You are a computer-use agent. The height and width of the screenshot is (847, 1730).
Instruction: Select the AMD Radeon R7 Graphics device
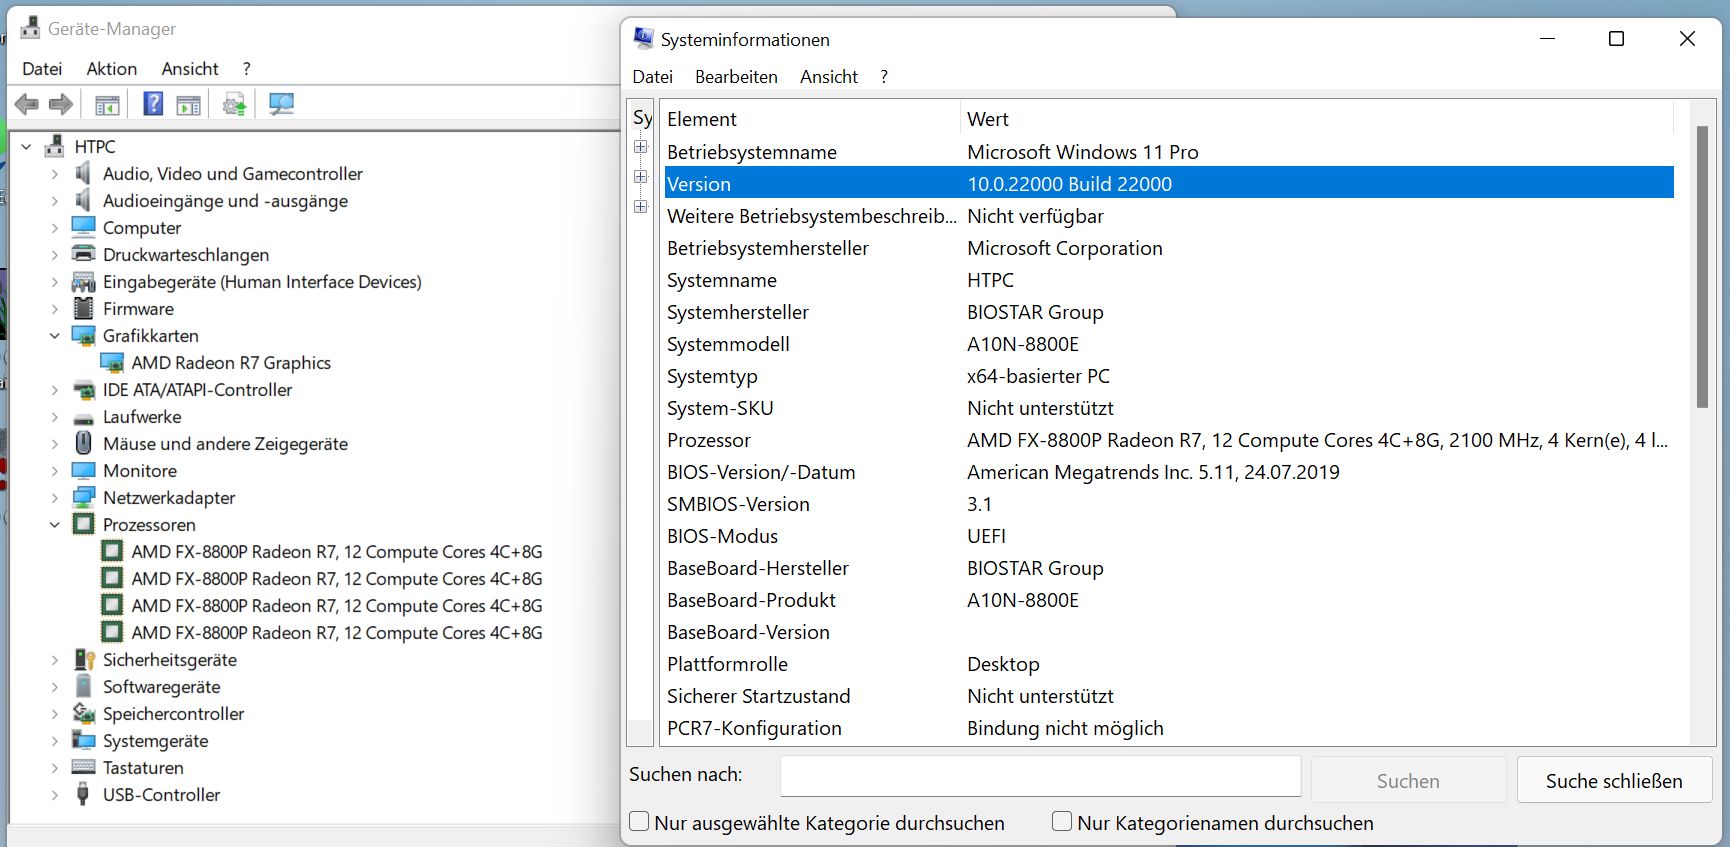(231, 363)
